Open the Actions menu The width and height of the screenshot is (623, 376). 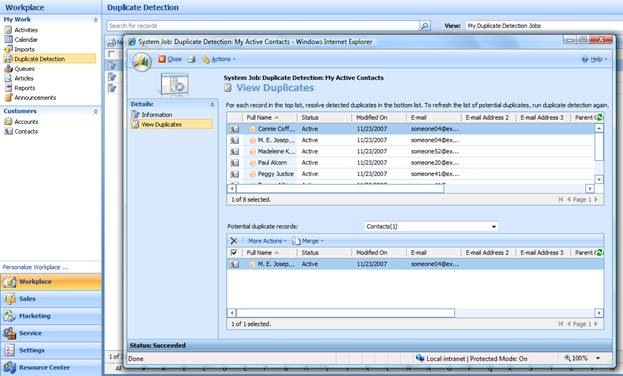click(x=219, y=59)
